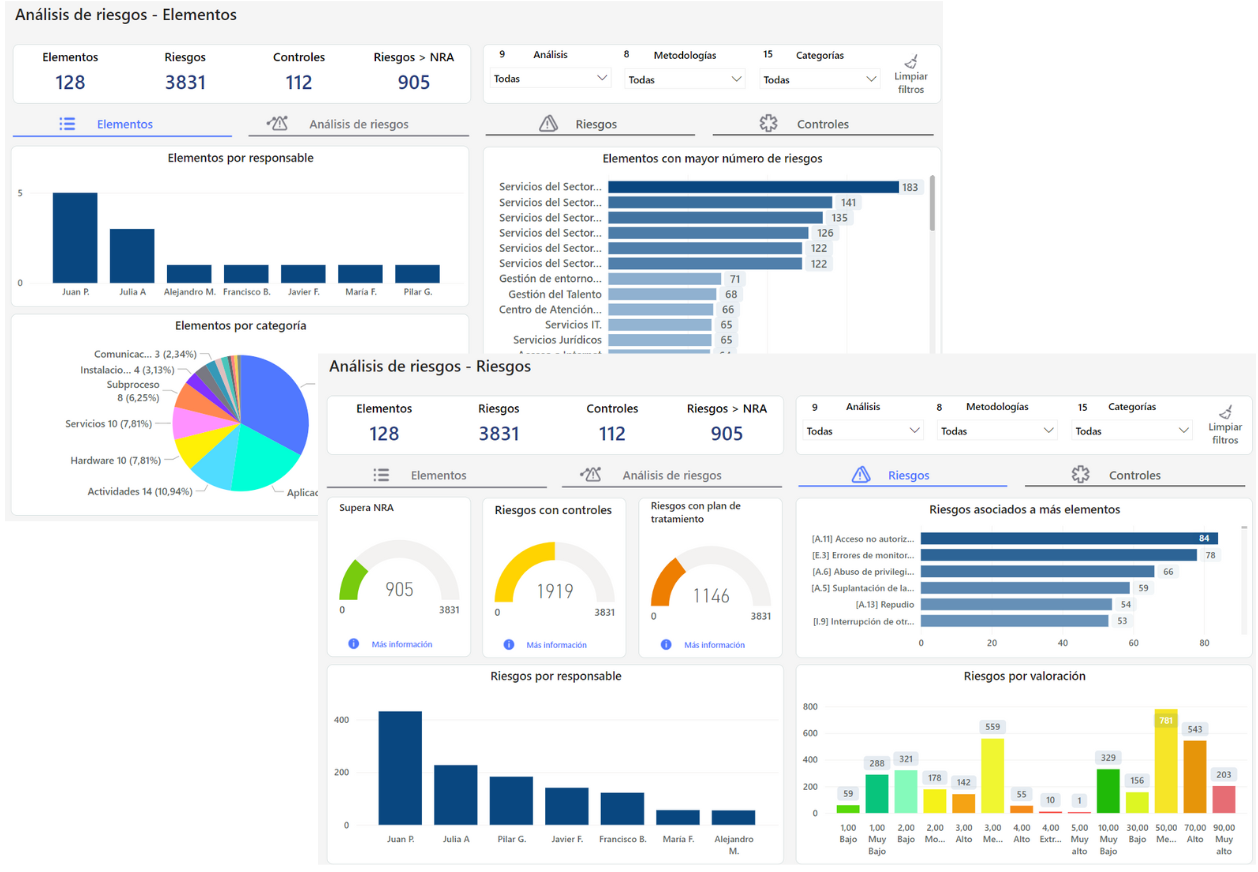Click the 183 bar in Elementos con mayor número de riesgos

pyautogui.click(x=752, y=187)
